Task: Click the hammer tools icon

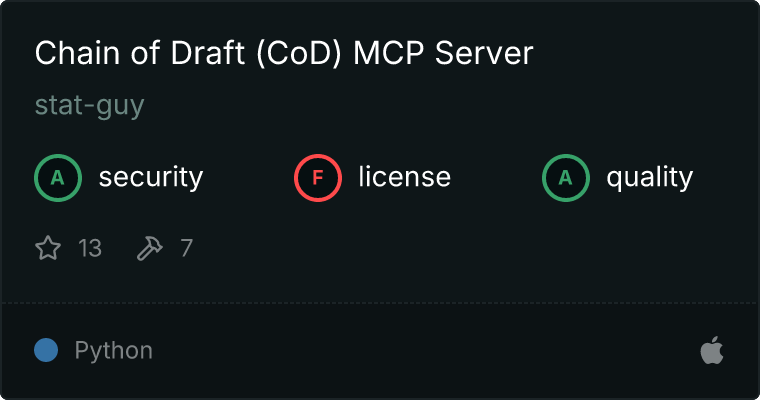Action: pyautogui.click(x=150, y=248)
